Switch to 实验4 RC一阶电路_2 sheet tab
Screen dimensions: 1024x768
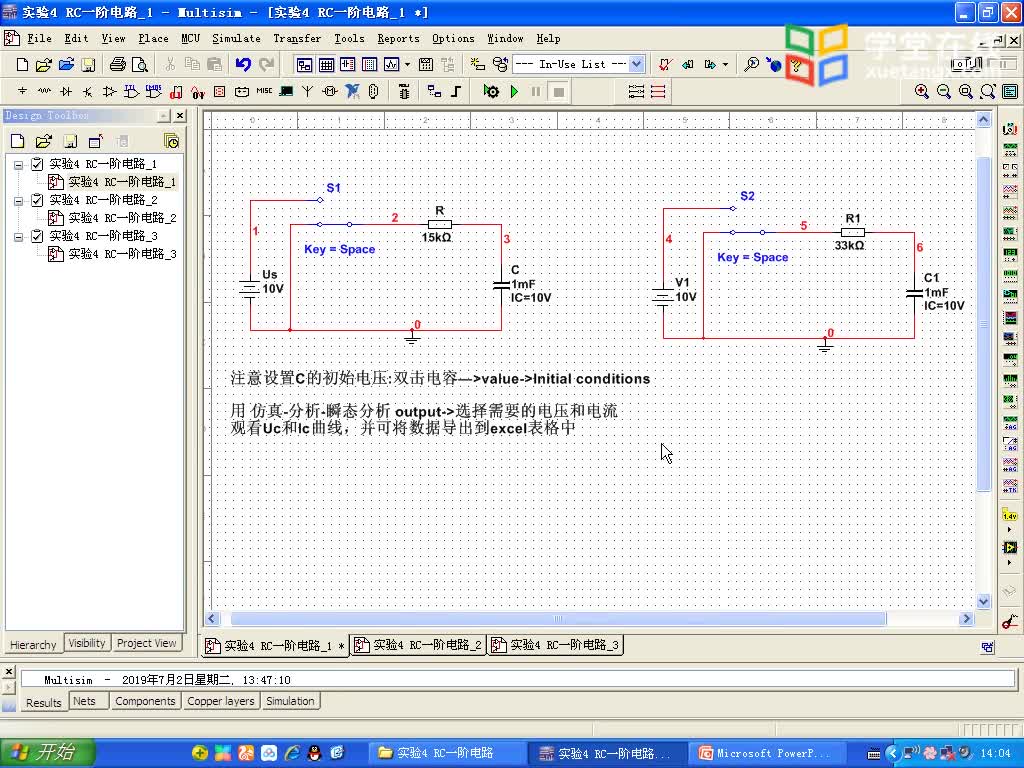click(x=419, y=645)
